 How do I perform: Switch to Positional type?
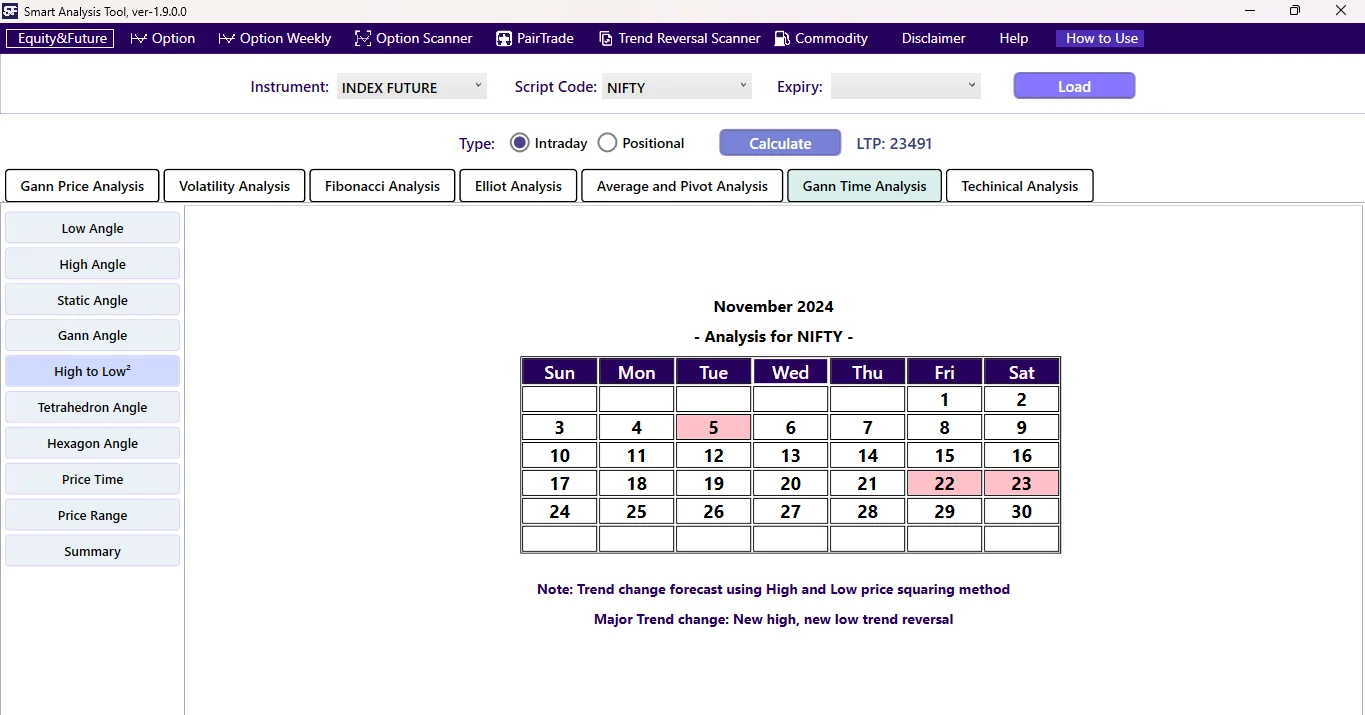coord(607,142)
